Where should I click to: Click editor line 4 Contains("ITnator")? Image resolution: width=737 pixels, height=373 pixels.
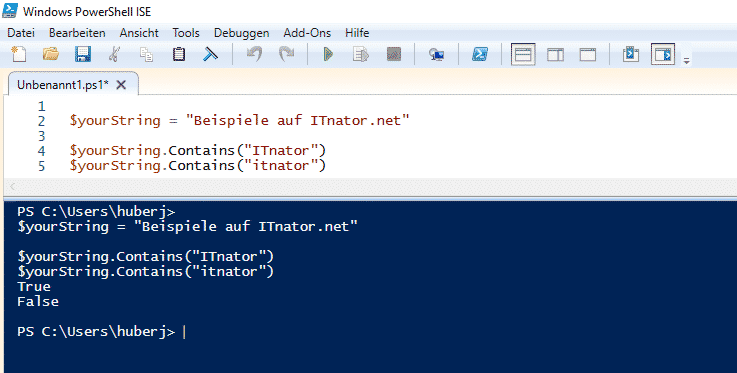click(x=197, y=151)
